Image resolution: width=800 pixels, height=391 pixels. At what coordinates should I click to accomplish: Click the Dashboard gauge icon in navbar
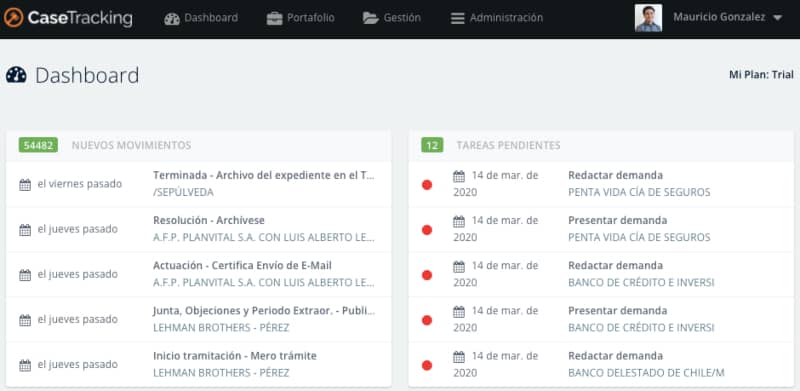point(172,18)
